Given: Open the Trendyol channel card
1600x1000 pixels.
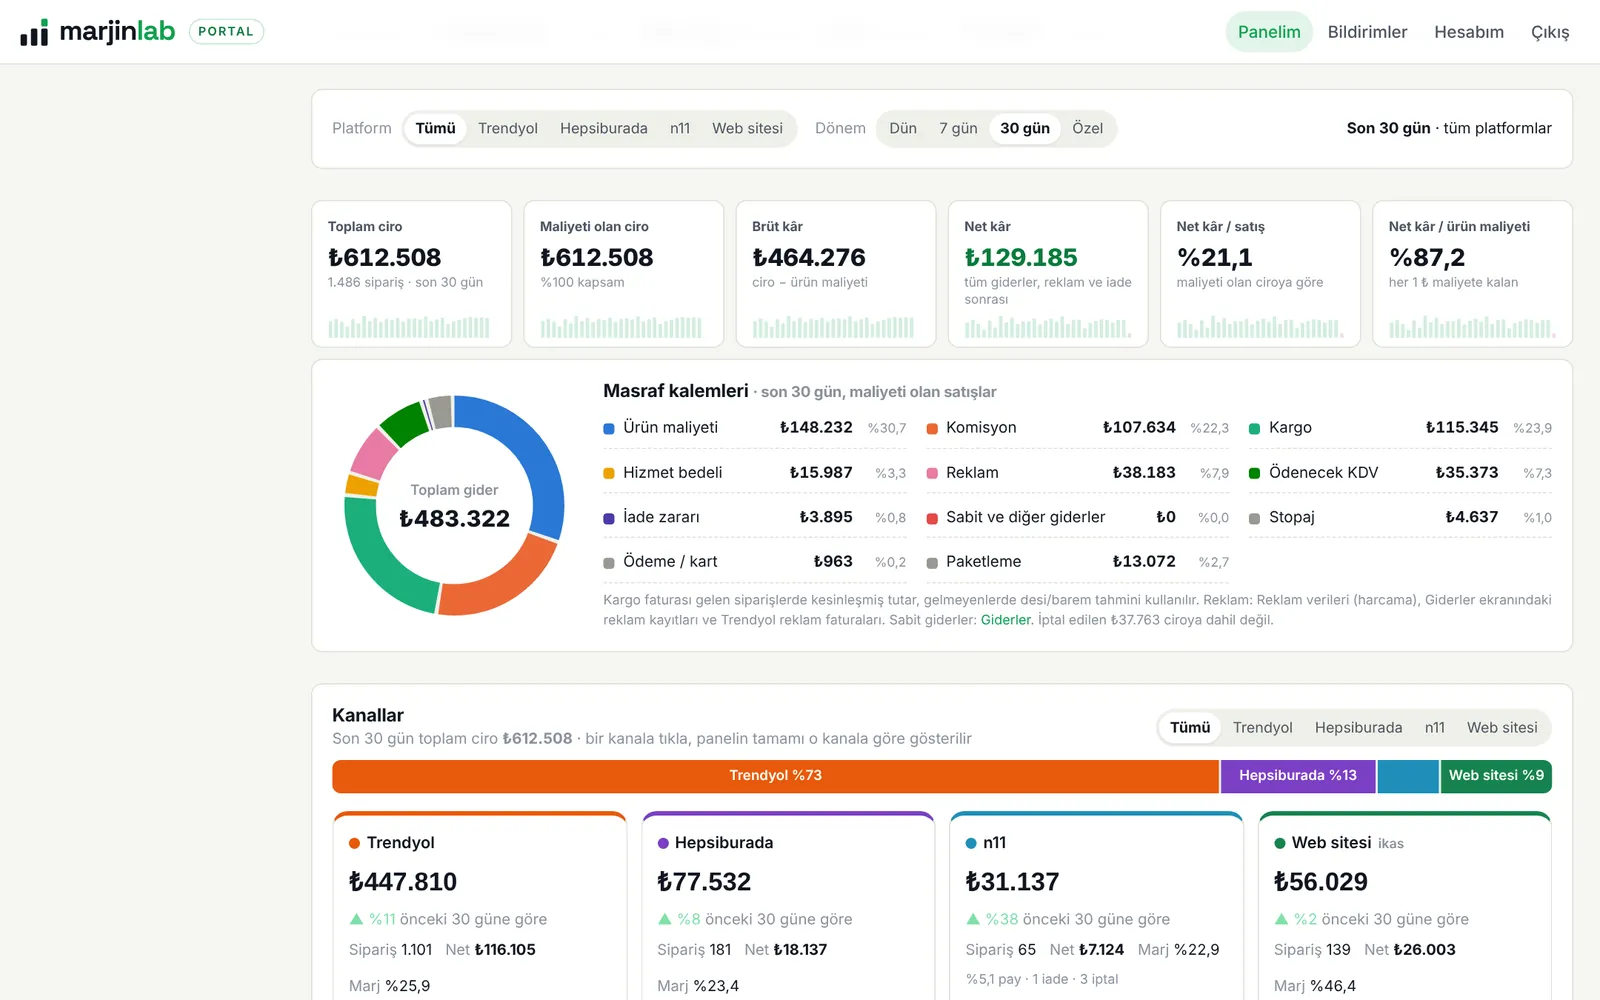Looking at the screenshot, I should click(x=480, y=905).
